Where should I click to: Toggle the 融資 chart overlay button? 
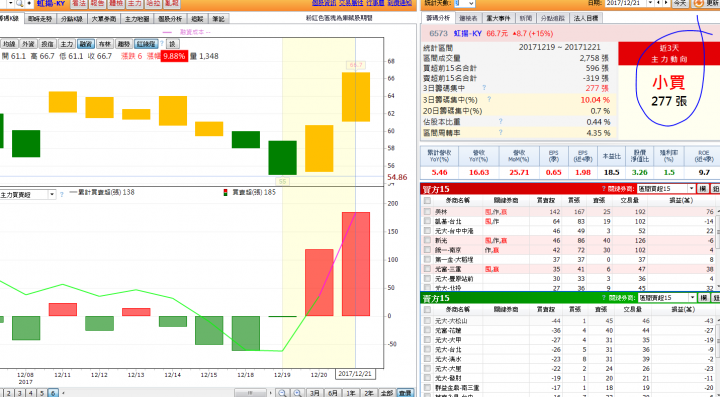(x=86, y=44)
